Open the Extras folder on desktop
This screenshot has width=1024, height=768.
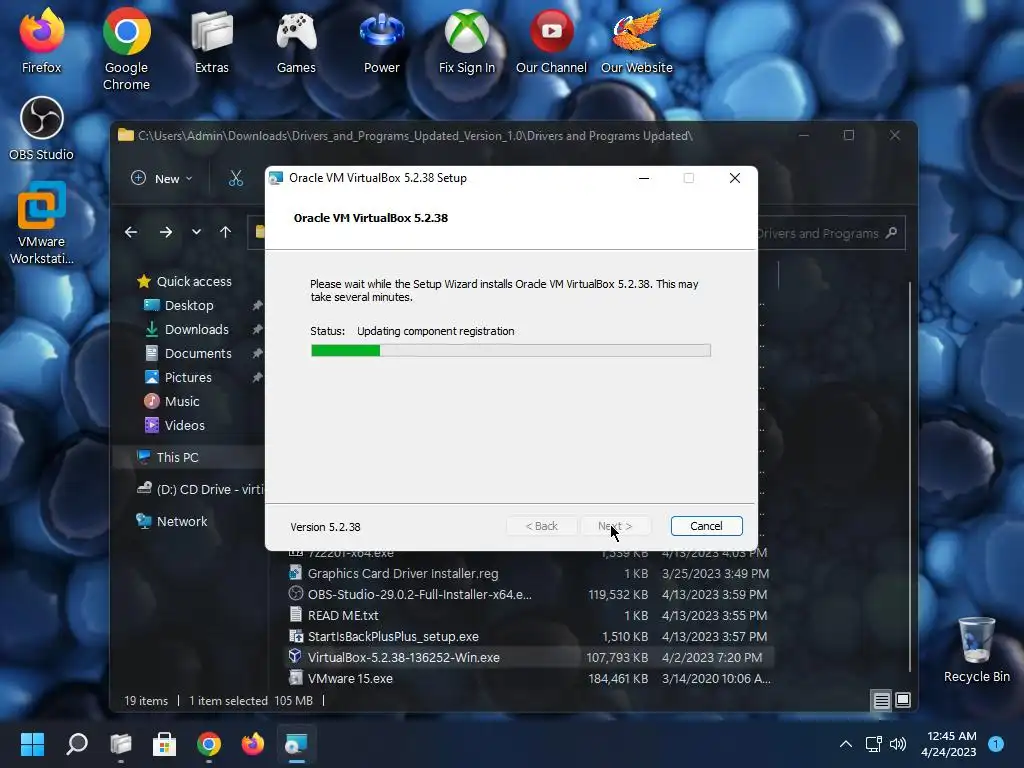212,40
